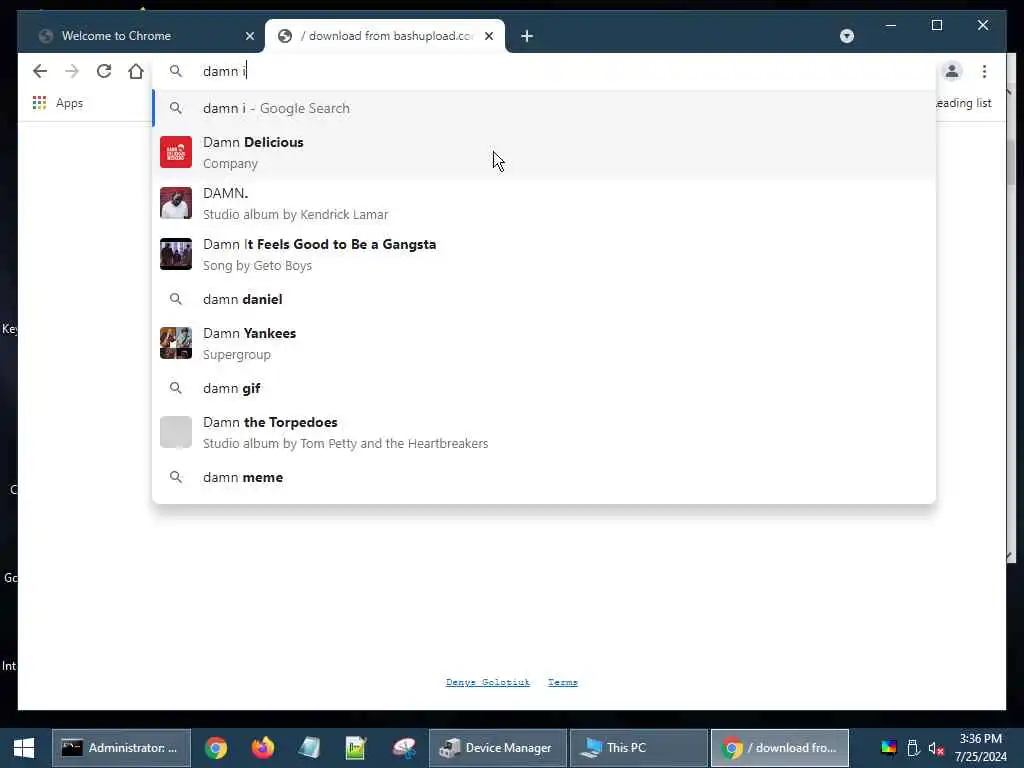The height and width of the screenshot is (768, 1024).
Task: Select Damn Yankees supergroup suggestion
Action: tap(544, 344)
